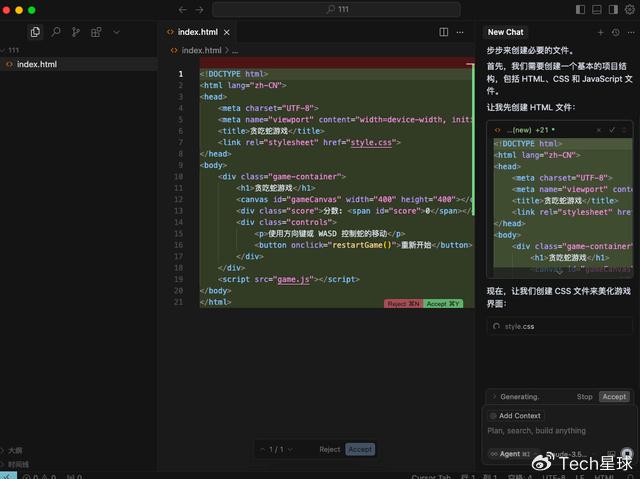Screen dimensions: 640x479
Task: Click index.html in the breadcrumb
Action: 201,50
